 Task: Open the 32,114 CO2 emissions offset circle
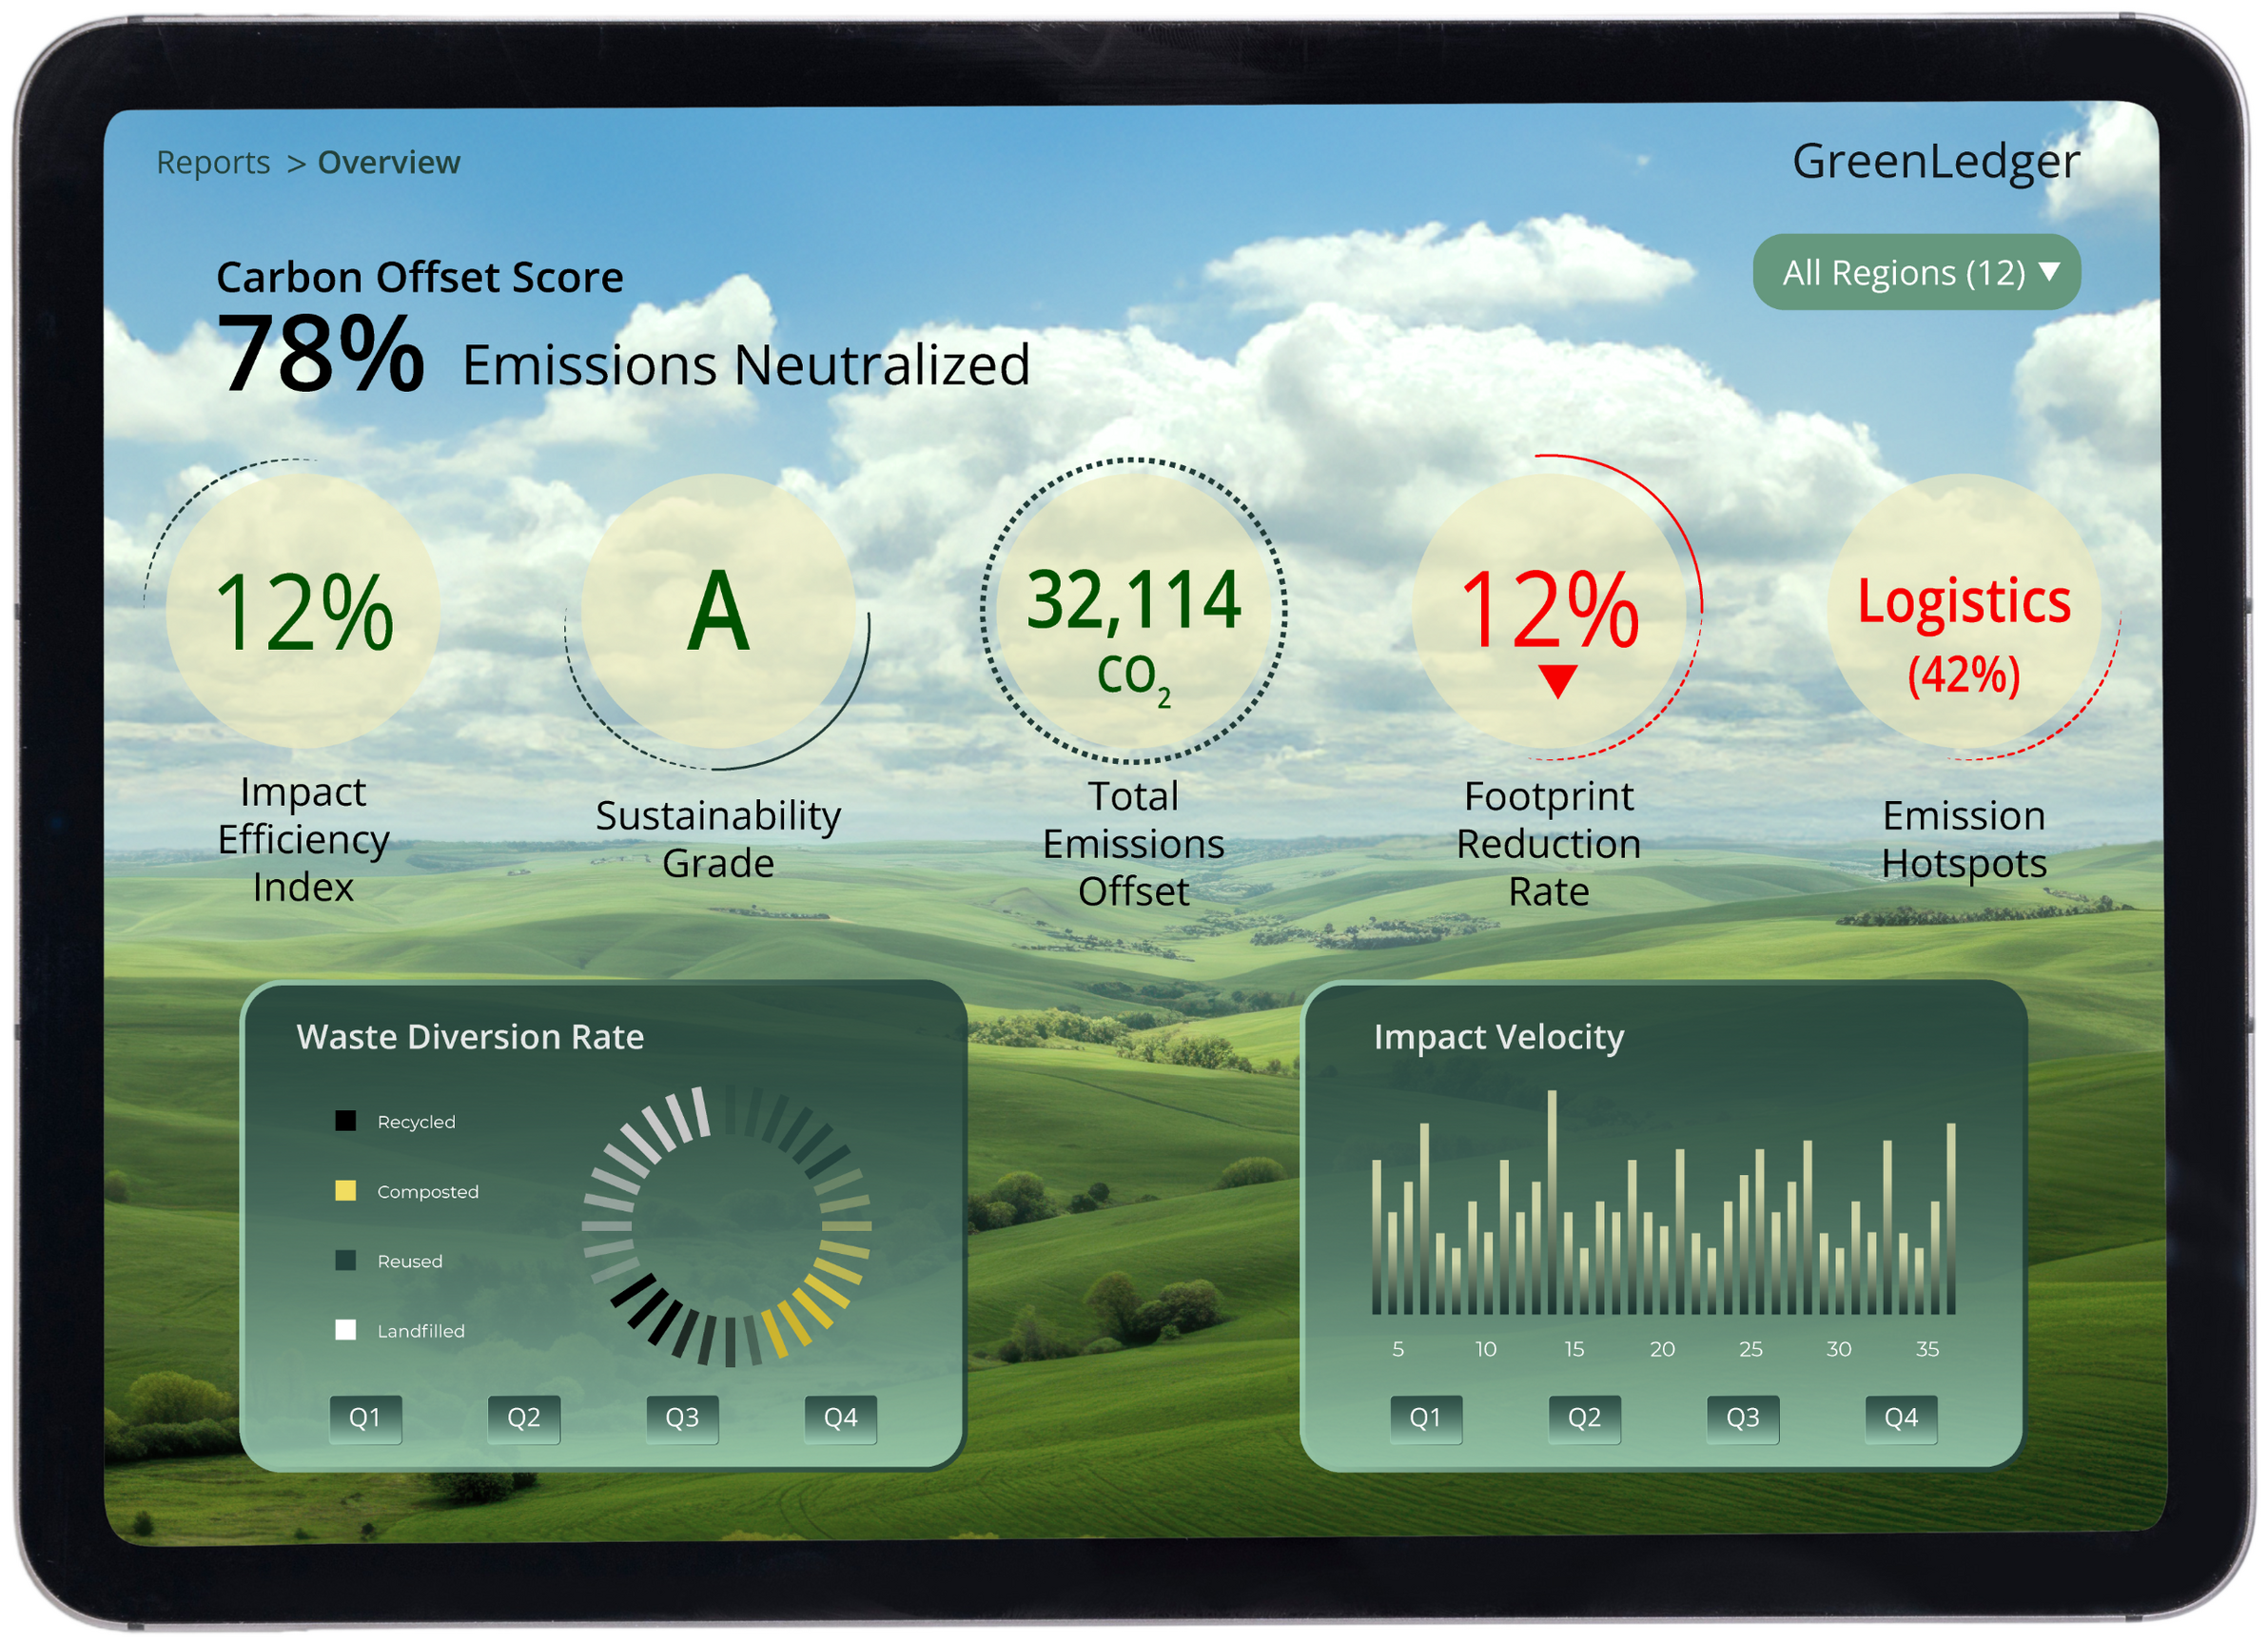pyautogui.click(x=1133, y=611)
